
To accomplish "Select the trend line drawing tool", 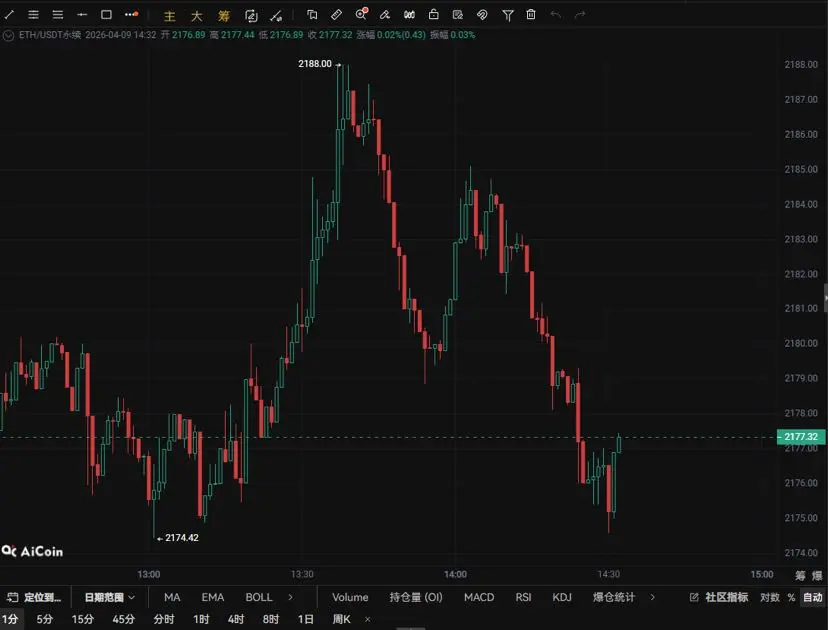I will 9,15.
